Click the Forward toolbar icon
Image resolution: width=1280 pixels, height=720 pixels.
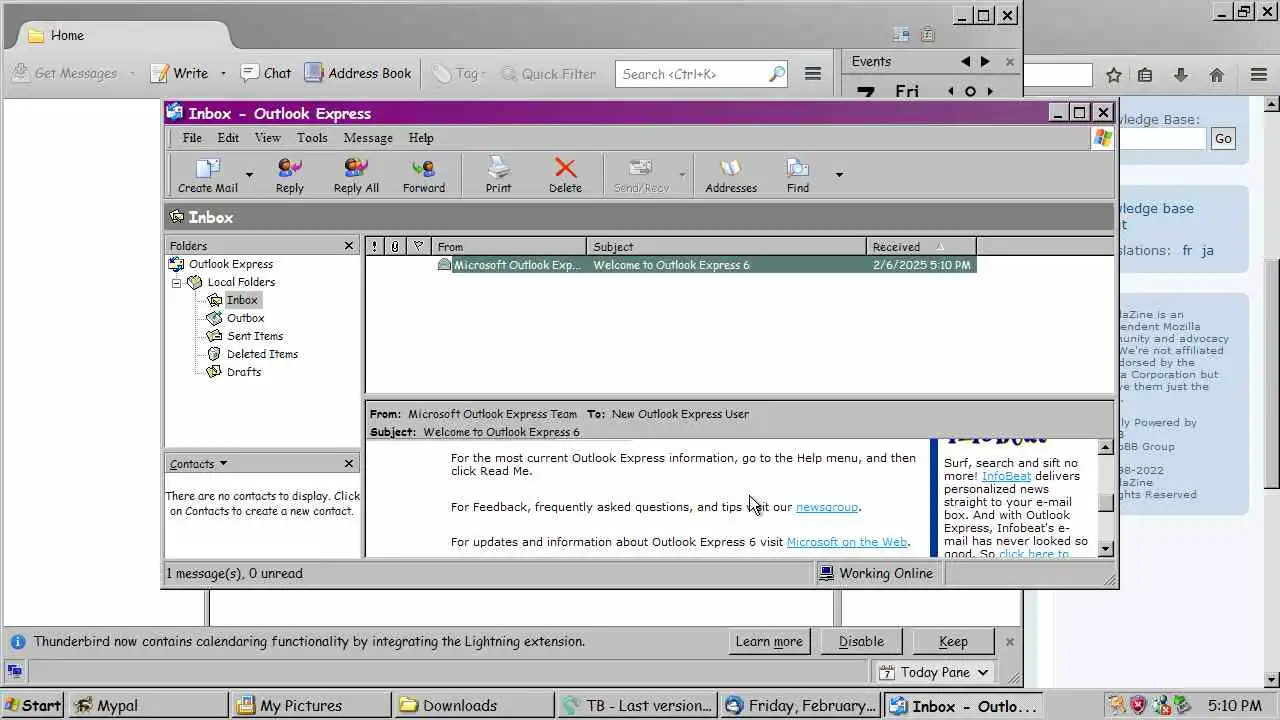click(x=424, y=175)
